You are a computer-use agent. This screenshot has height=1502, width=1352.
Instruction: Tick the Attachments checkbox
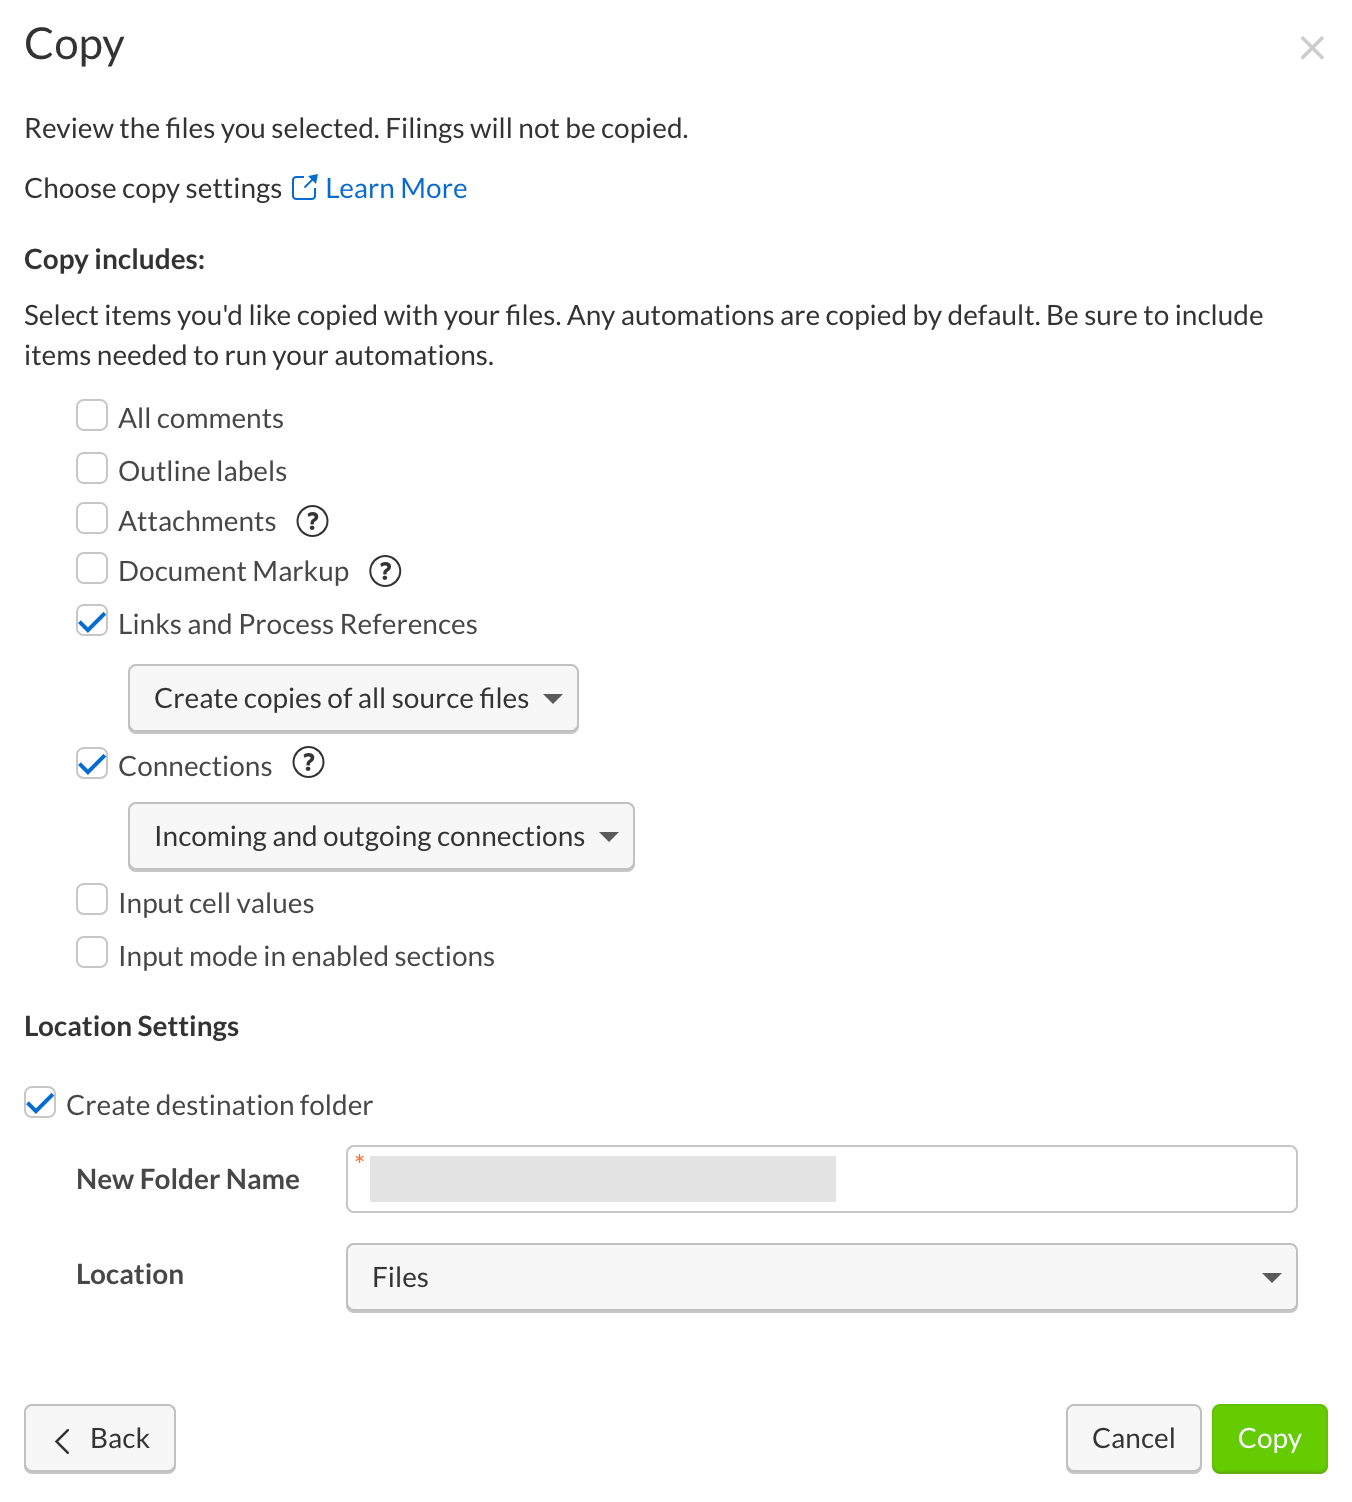92,519
